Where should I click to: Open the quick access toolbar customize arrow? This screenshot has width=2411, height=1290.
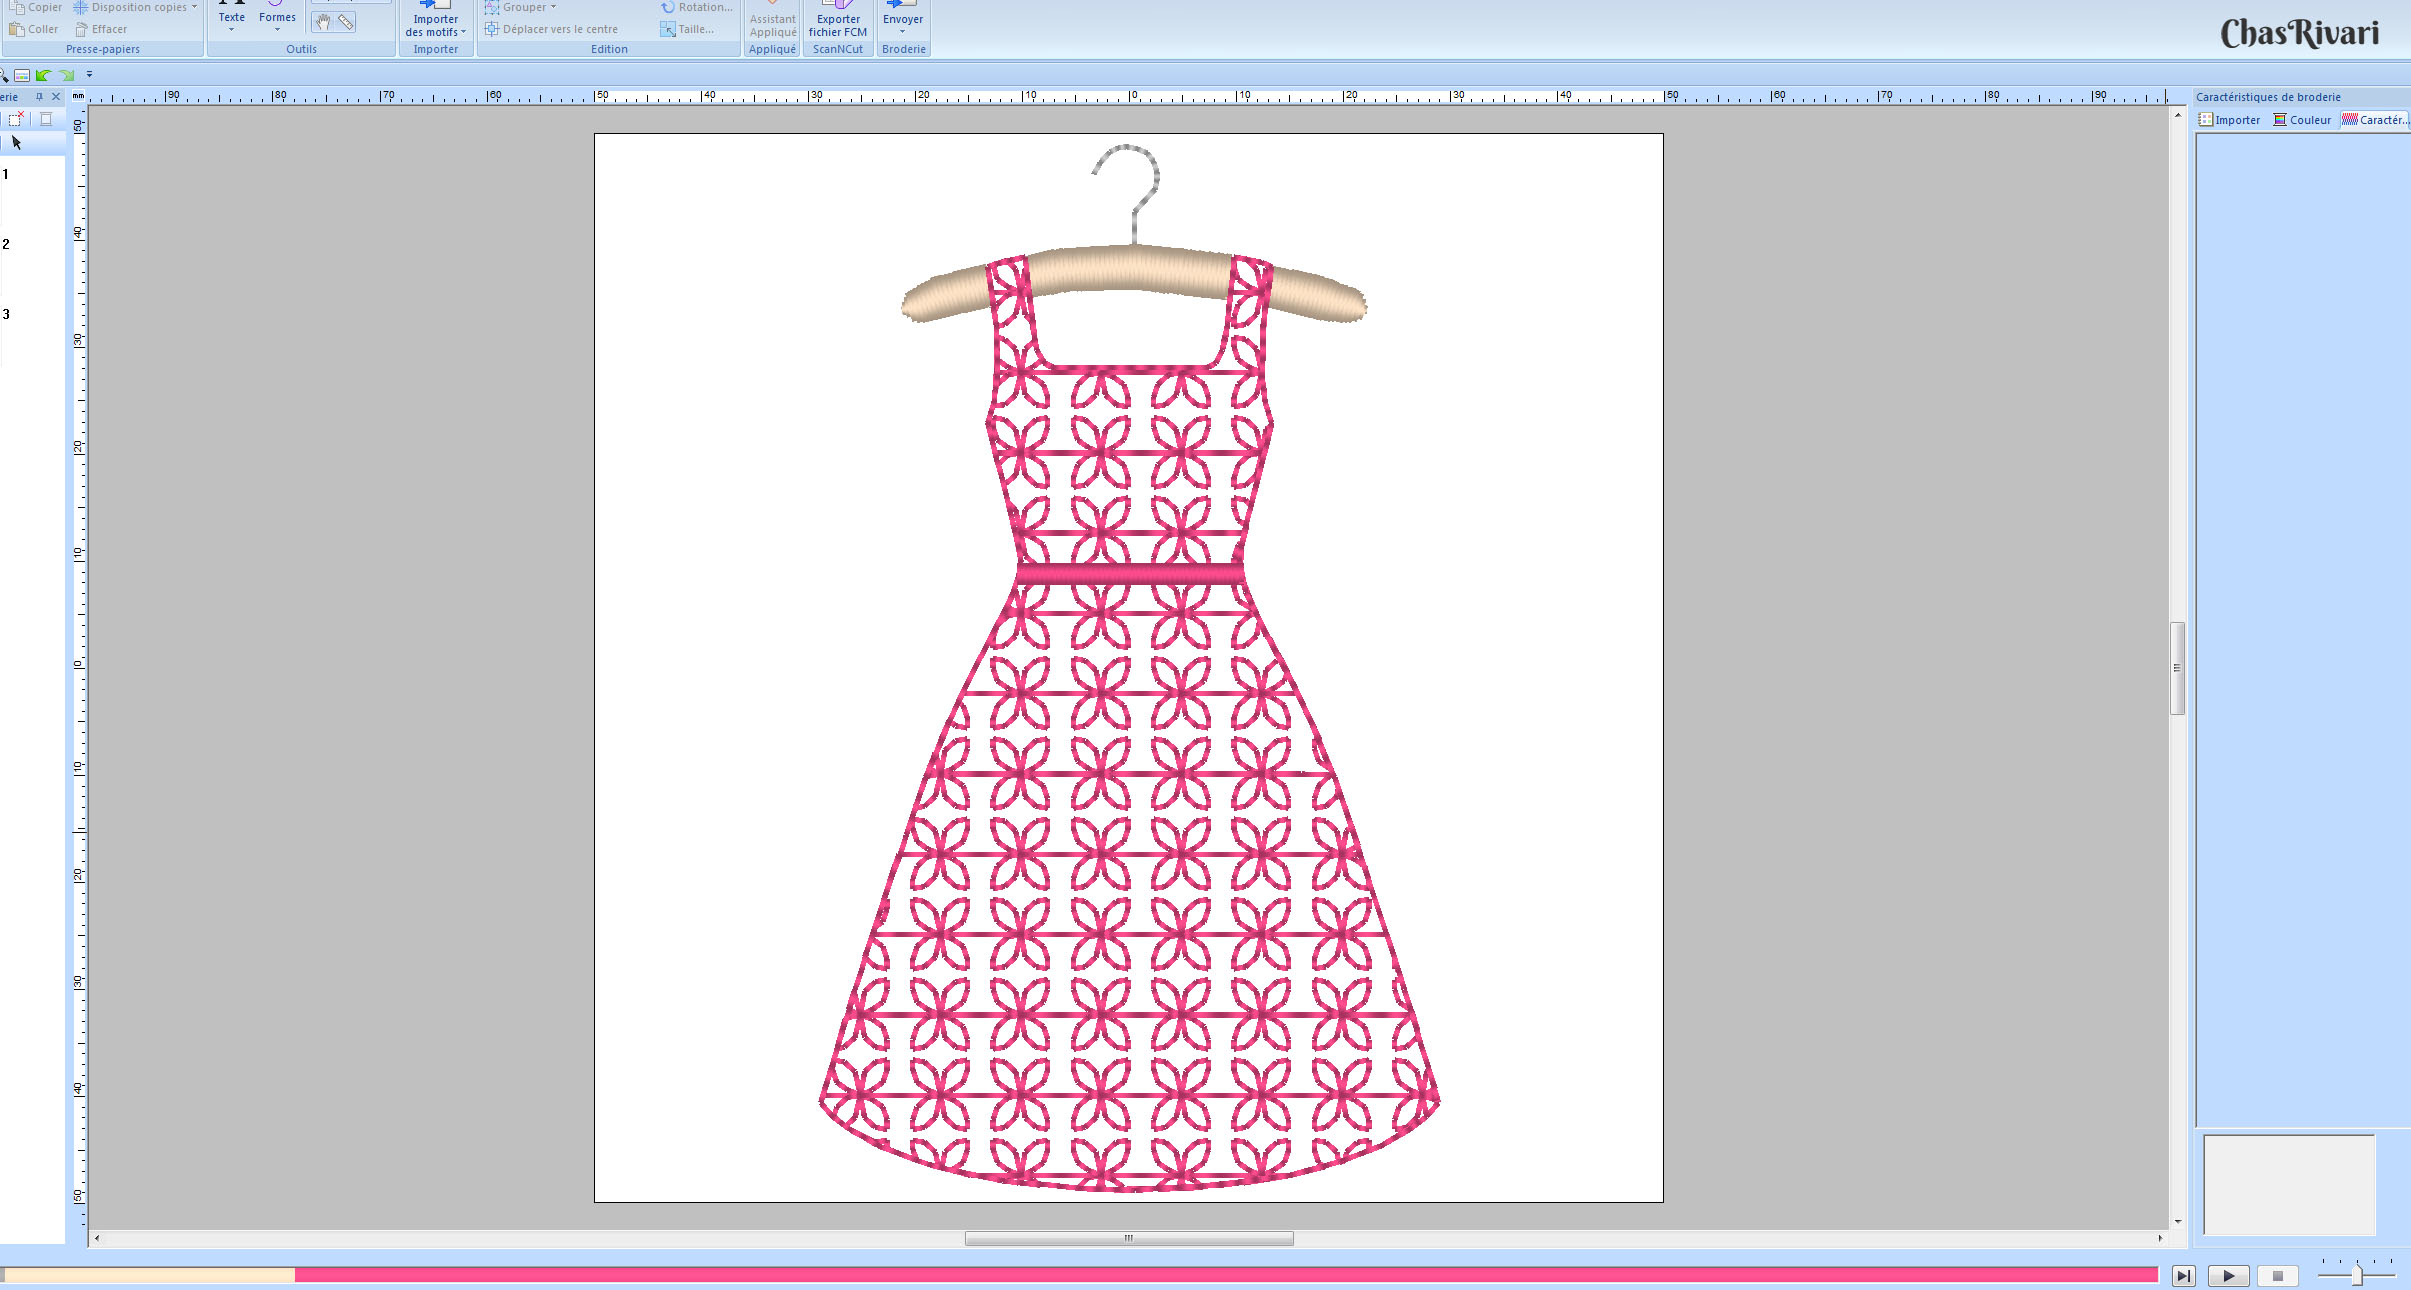coord(89,74)
